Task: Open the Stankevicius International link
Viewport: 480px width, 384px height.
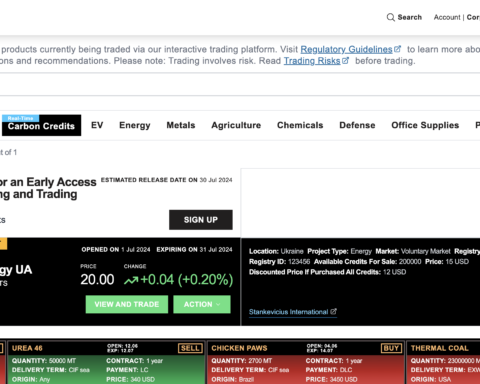Action: [x=288, y=312]
